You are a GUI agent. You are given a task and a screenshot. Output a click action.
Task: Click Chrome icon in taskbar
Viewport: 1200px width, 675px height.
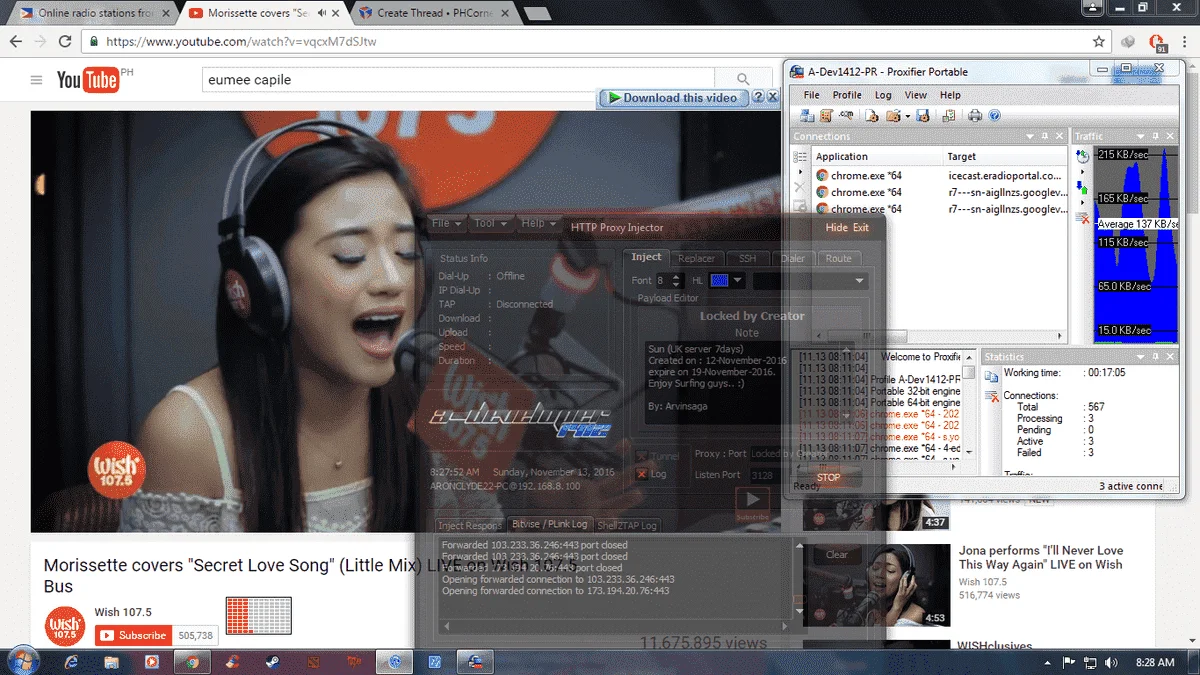[x=193, y=662]
